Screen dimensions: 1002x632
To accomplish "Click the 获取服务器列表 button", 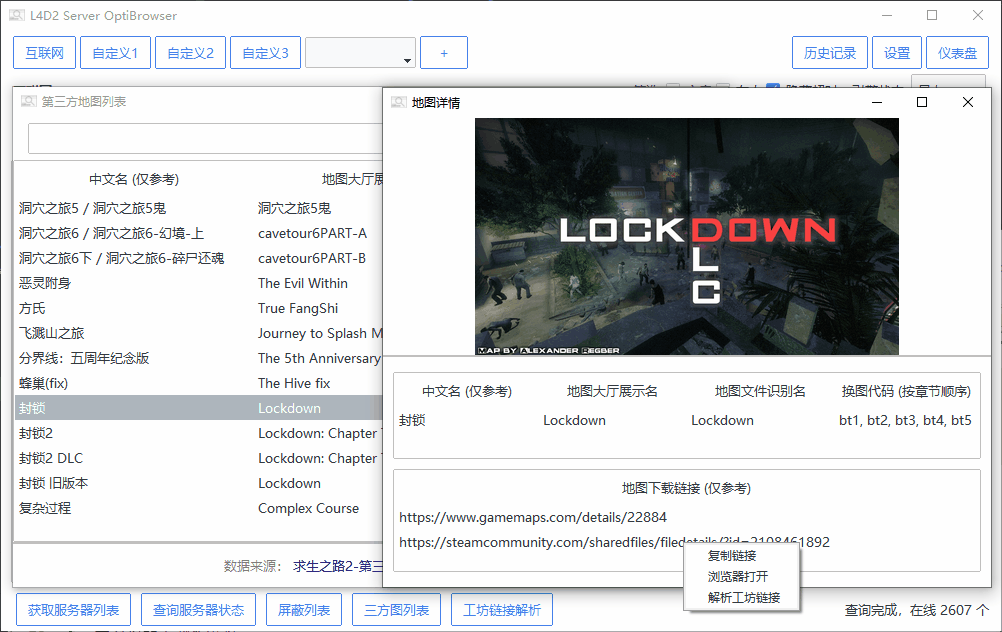I will [x=74, y=610].
